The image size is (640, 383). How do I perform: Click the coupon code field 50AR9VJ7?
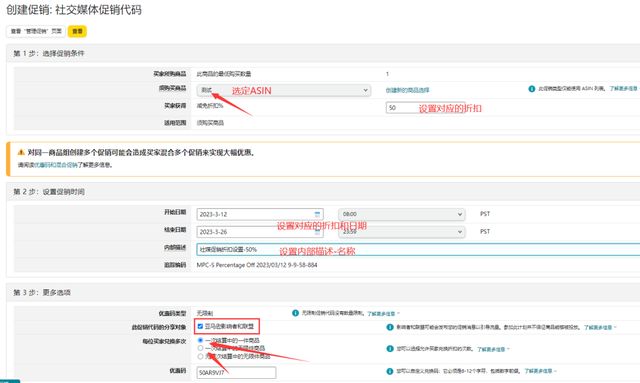(x=236, y=372)
